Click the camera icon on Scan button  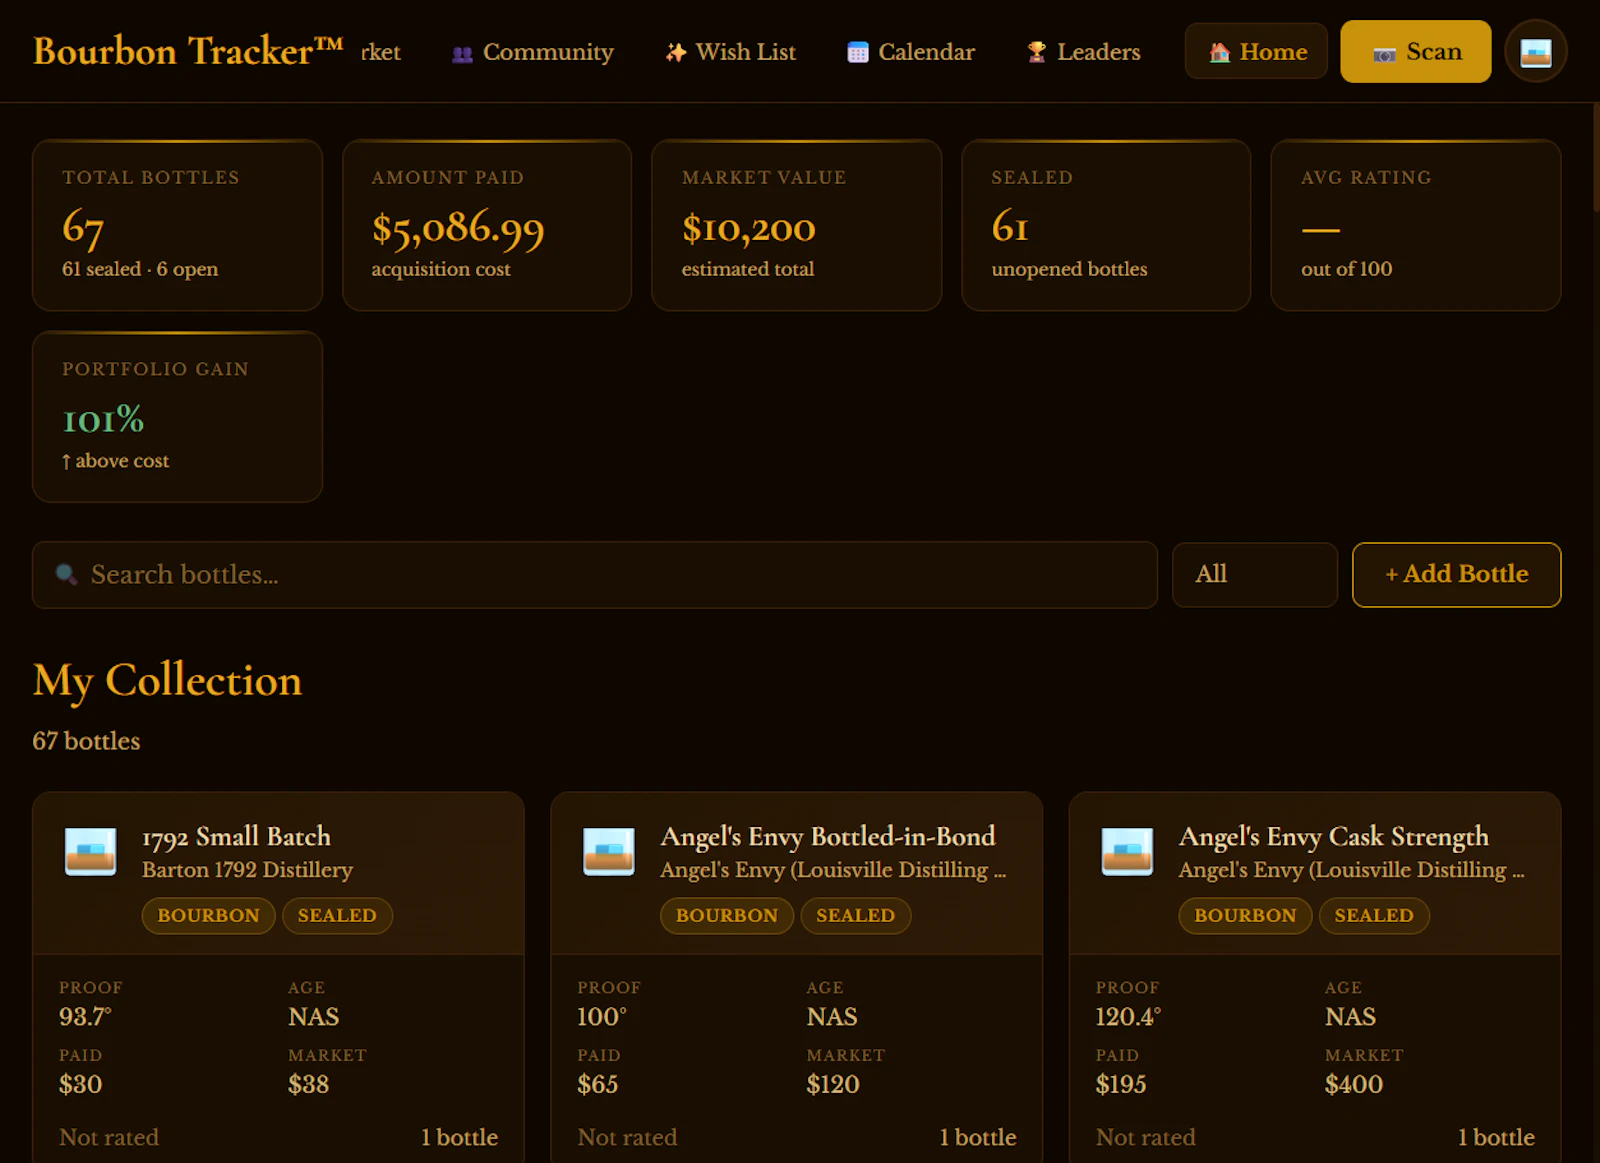tap(1385, 54)
